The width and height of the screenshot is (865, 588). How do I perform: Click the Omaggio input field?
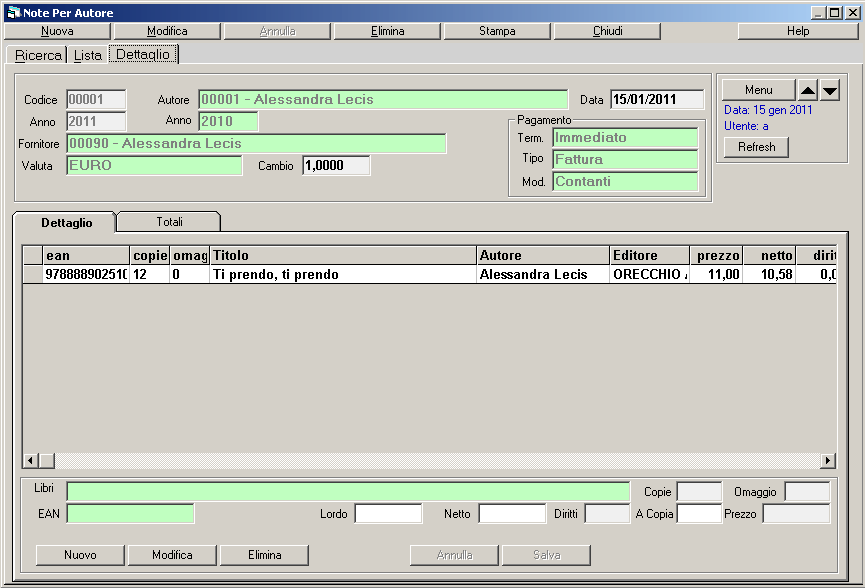808,491
